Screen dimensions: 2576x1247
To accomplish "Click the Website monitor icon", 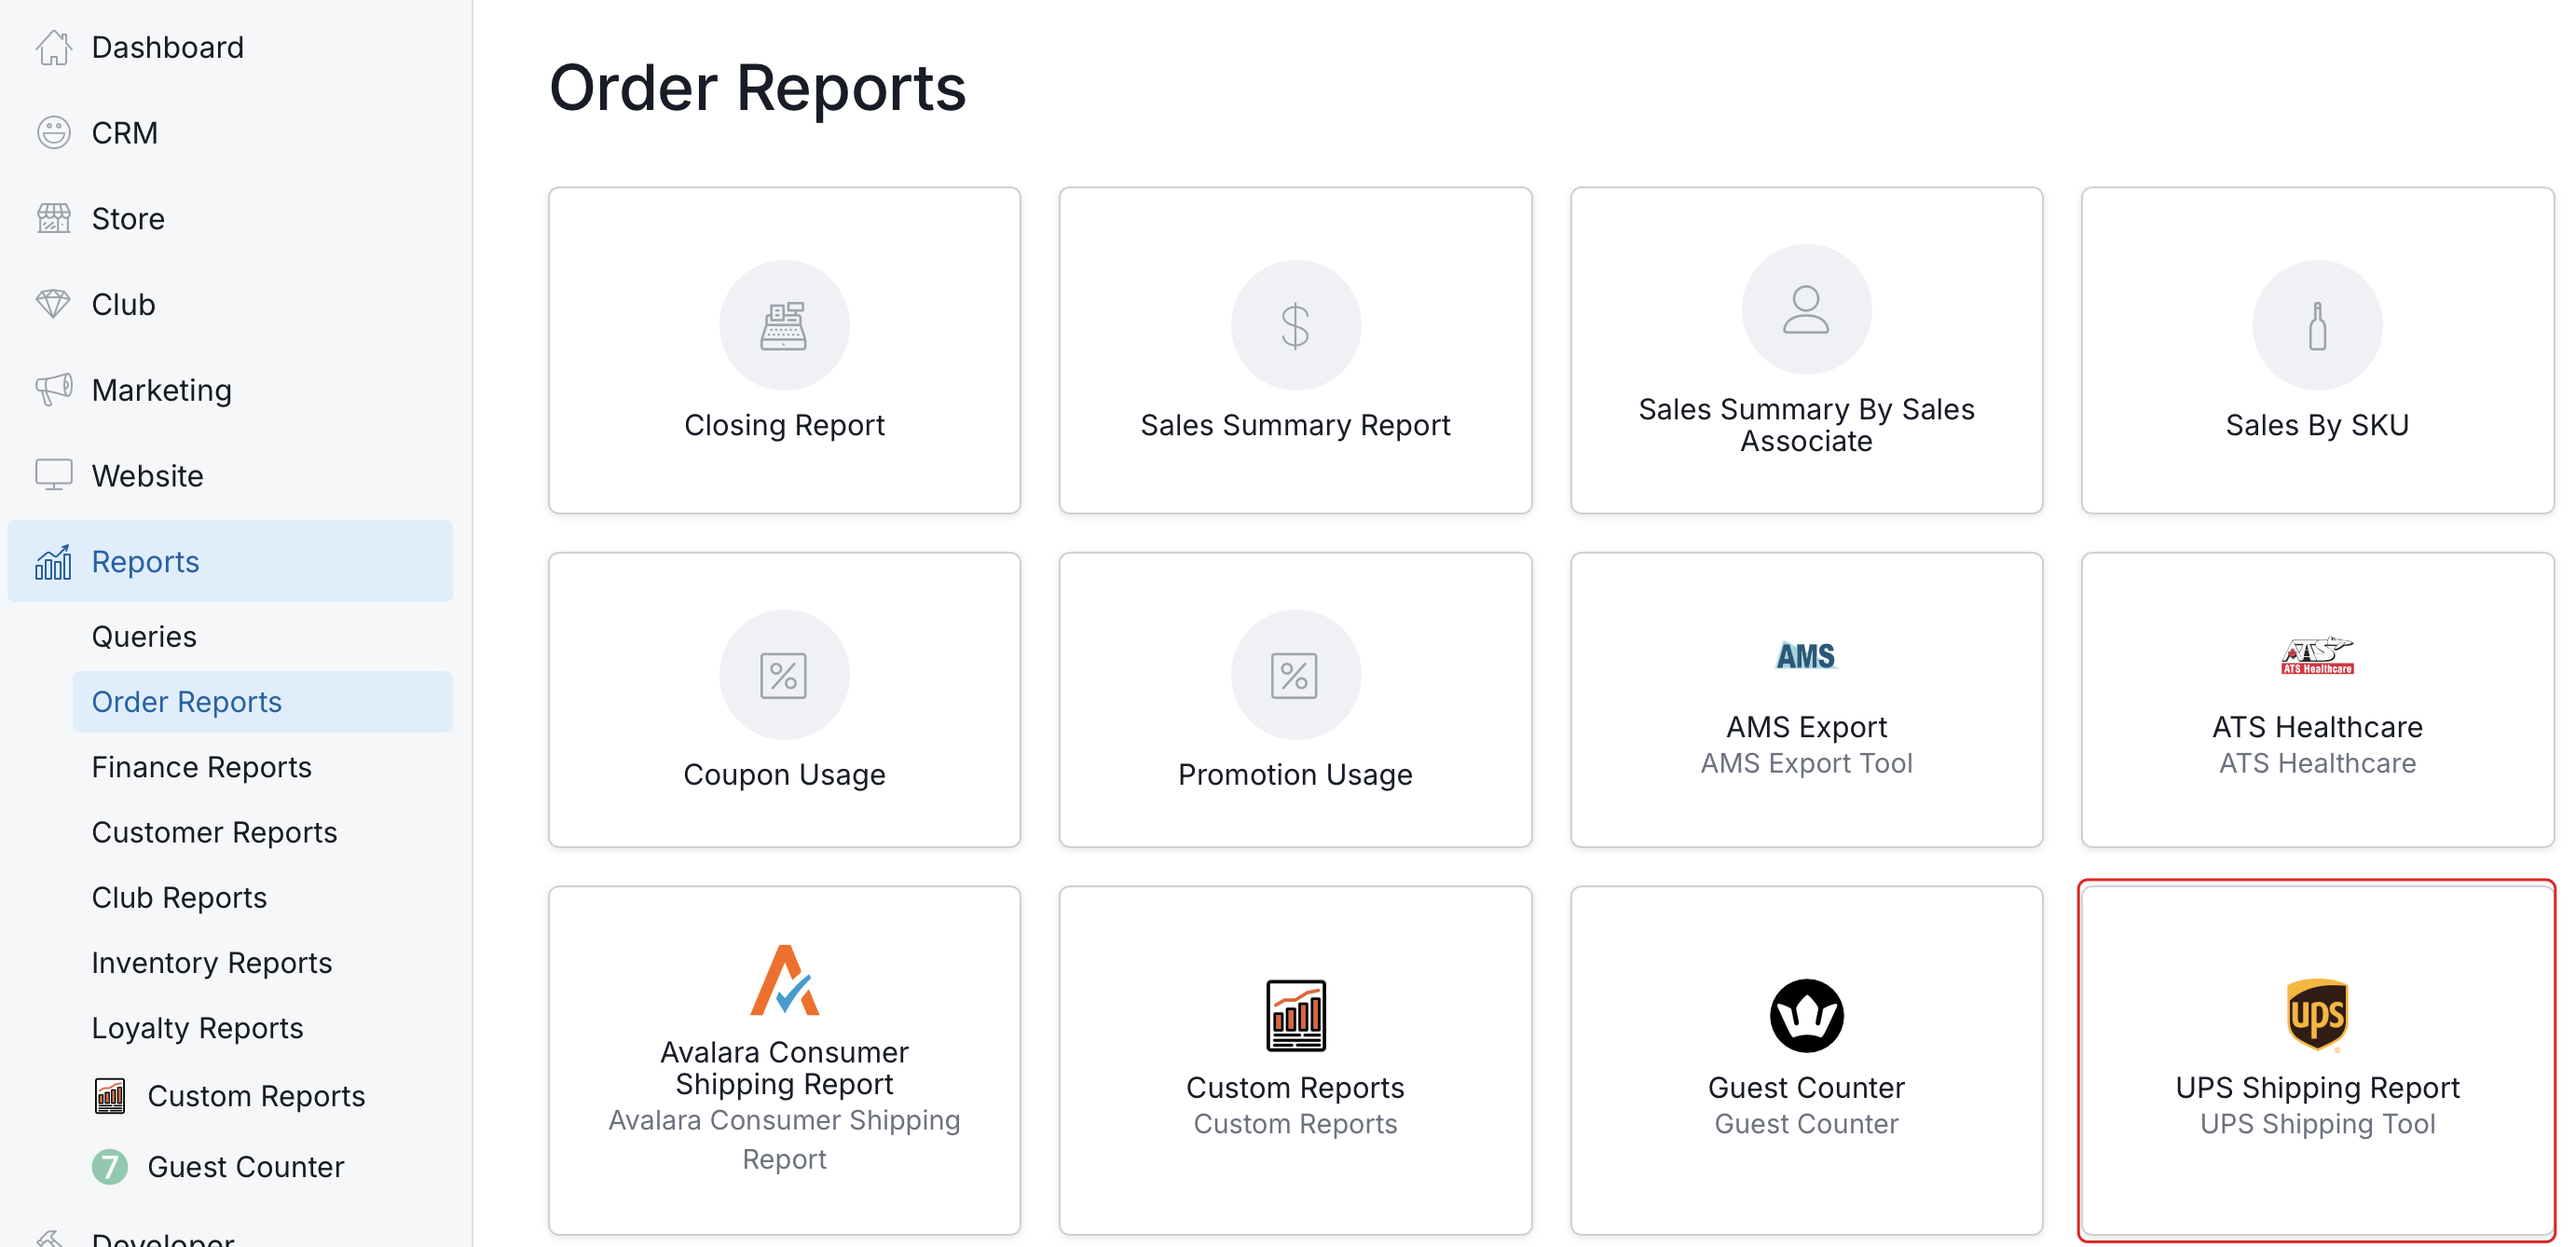I will coord(53,475).
